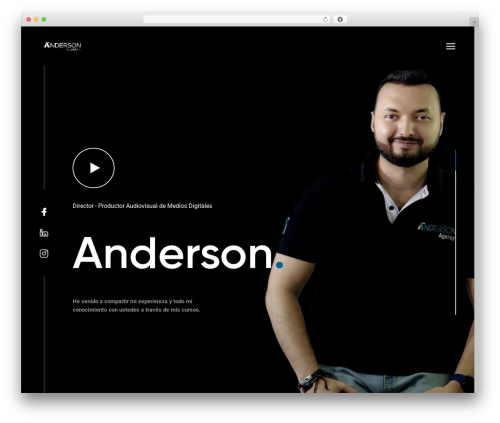Click the 'He venido a compartir' paragraph
The width and height of the screenshot is (500, 423).
136,306
